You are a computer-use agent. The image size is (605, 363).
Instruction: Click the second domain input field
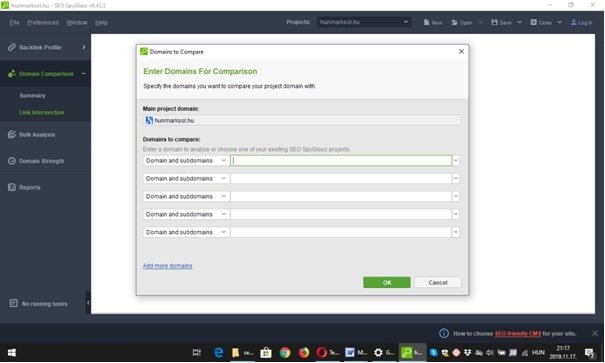pyautogui.click(x=341, y=178)
